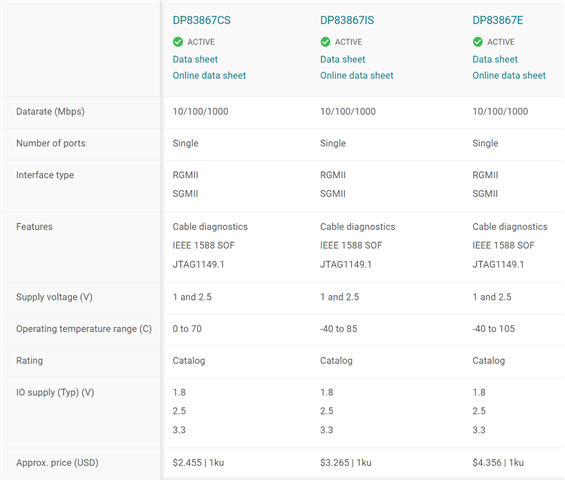Click 1.8 IO supply value for DP83867CS

pos(179,392)
